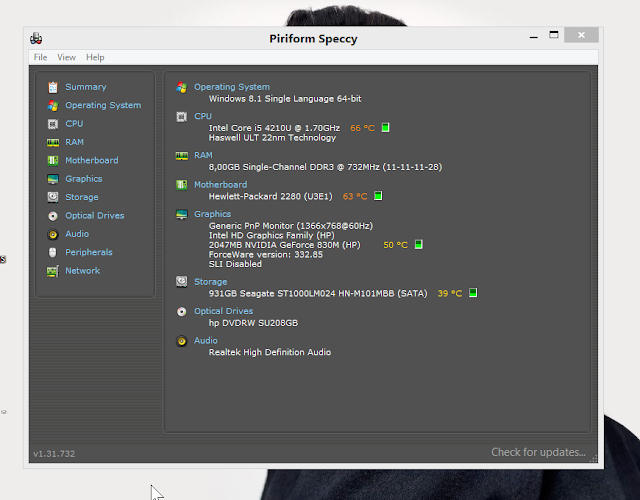Click the GeForce 830M temperature indicator icon

coord(418,244)
